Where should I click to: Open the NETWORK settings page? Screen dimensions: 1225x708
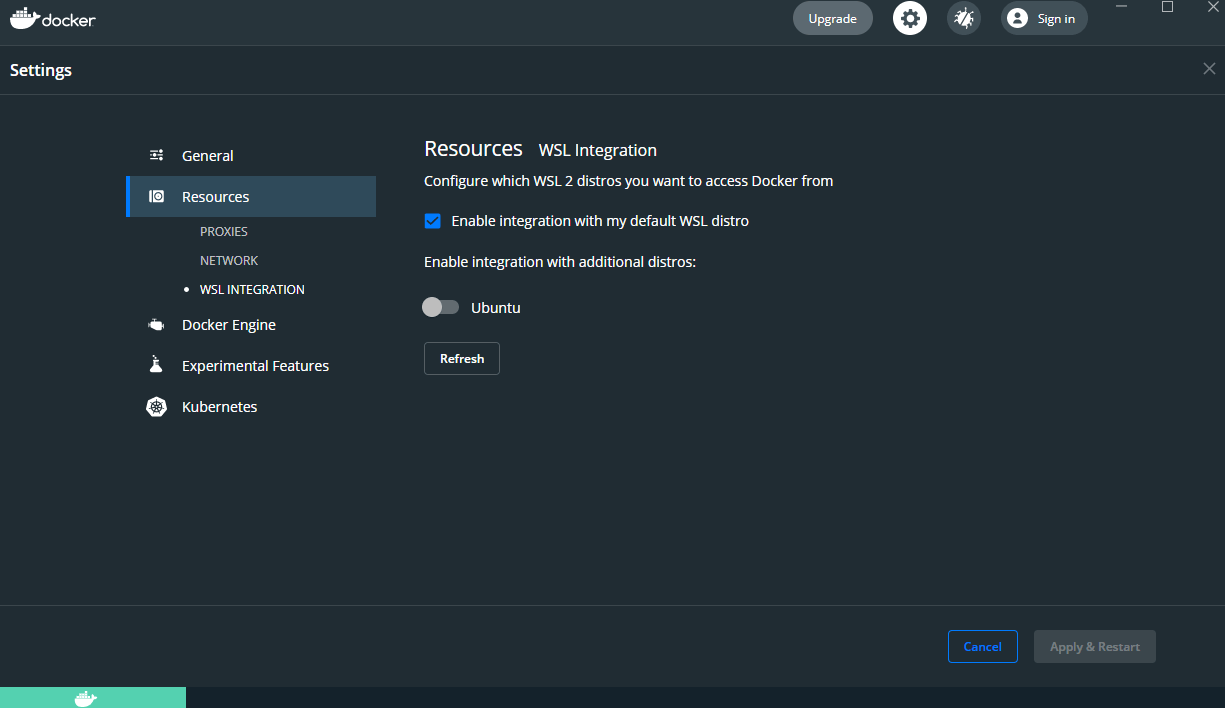tap(229, 260)
